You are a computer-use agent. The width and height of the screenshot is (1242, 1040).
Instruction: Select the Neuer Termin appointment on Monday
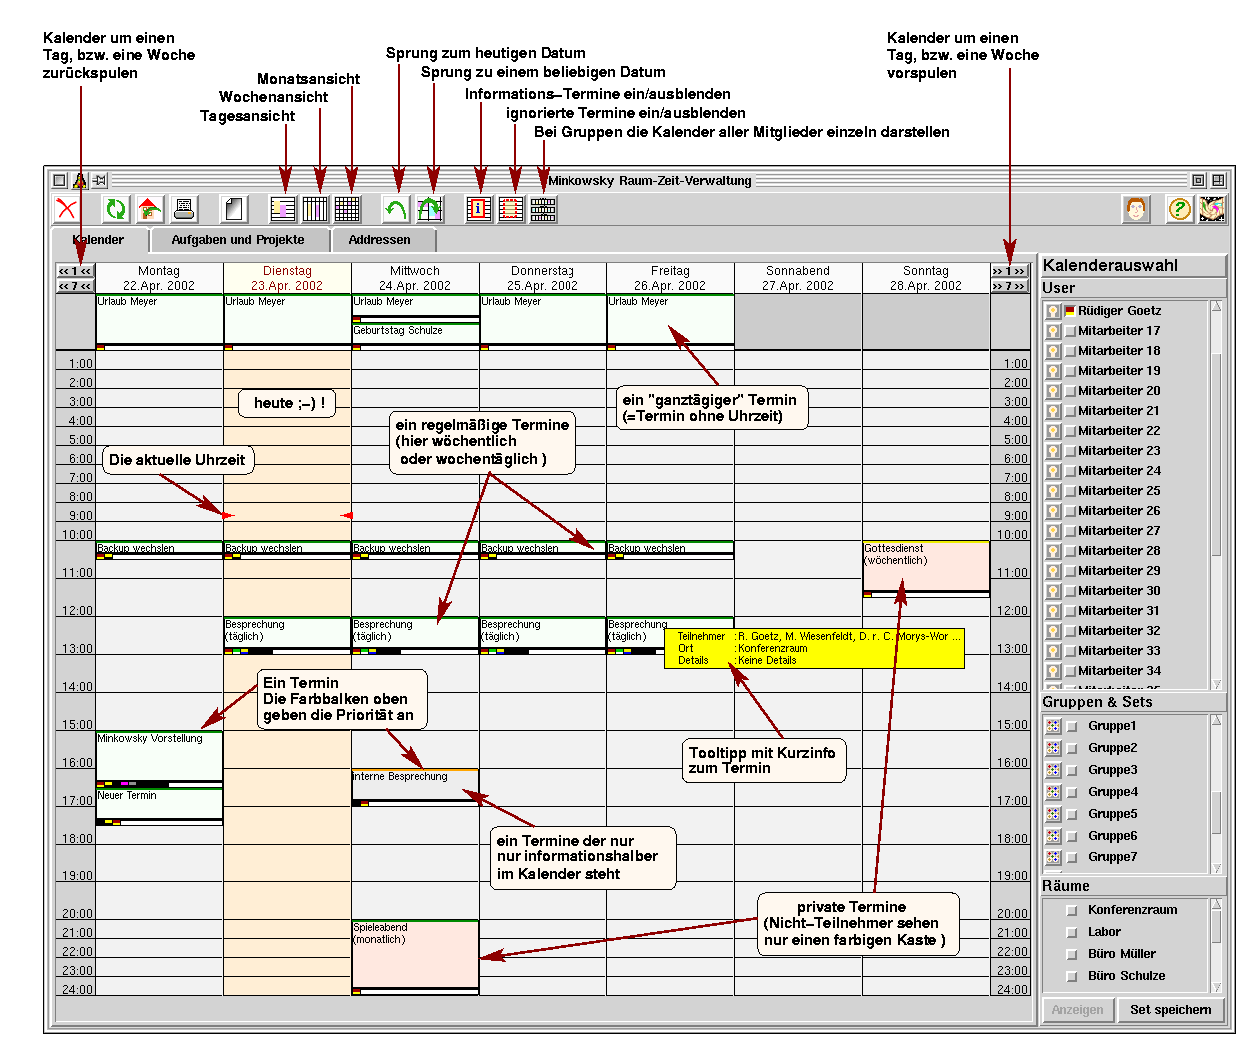159,807
